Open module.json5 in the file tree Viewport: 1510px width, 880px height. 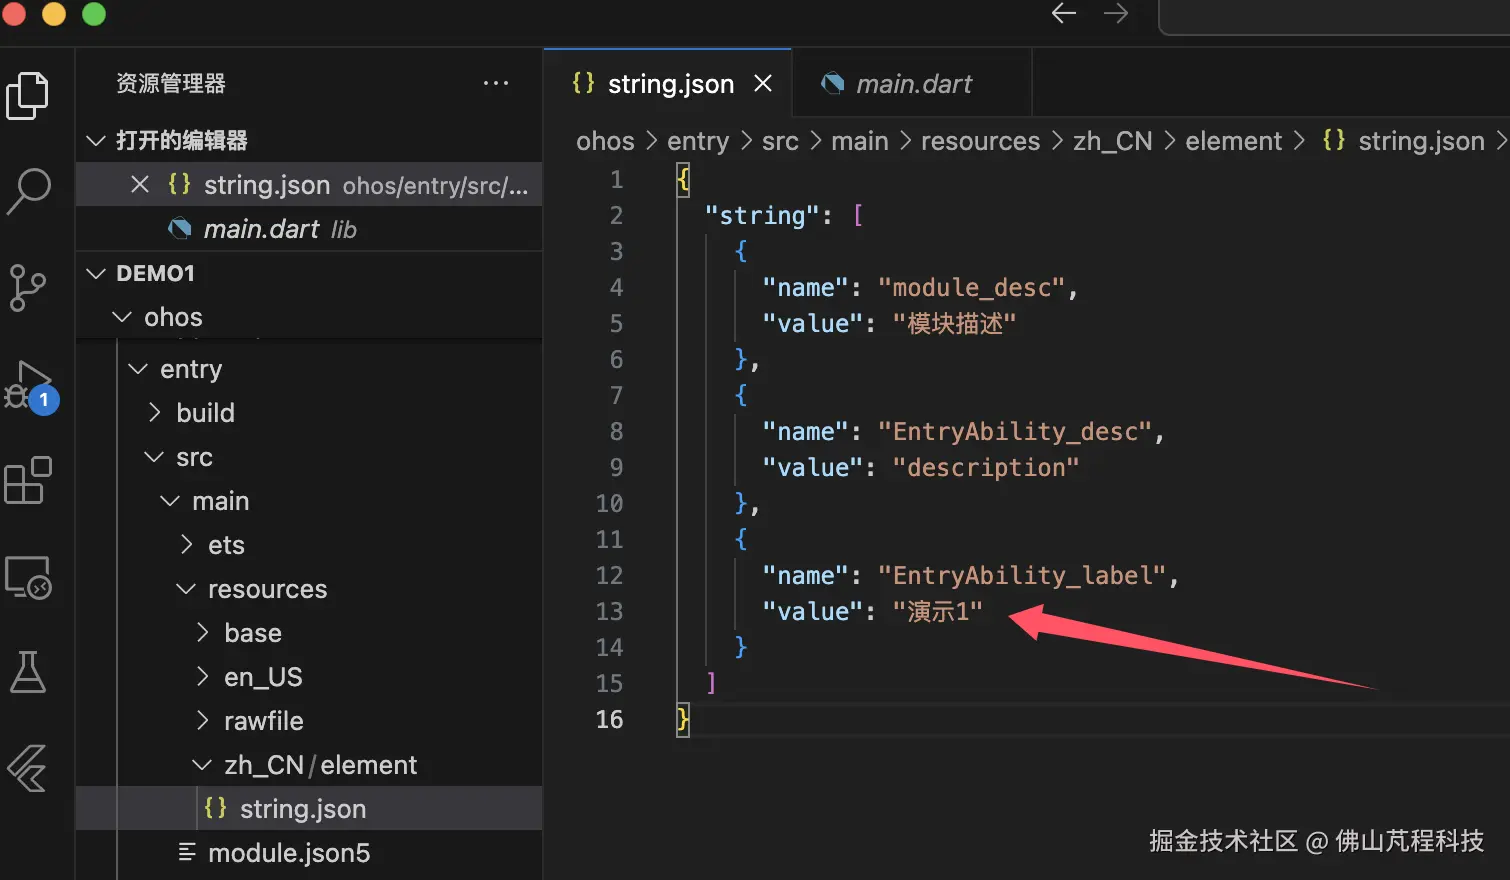(288, 853)
